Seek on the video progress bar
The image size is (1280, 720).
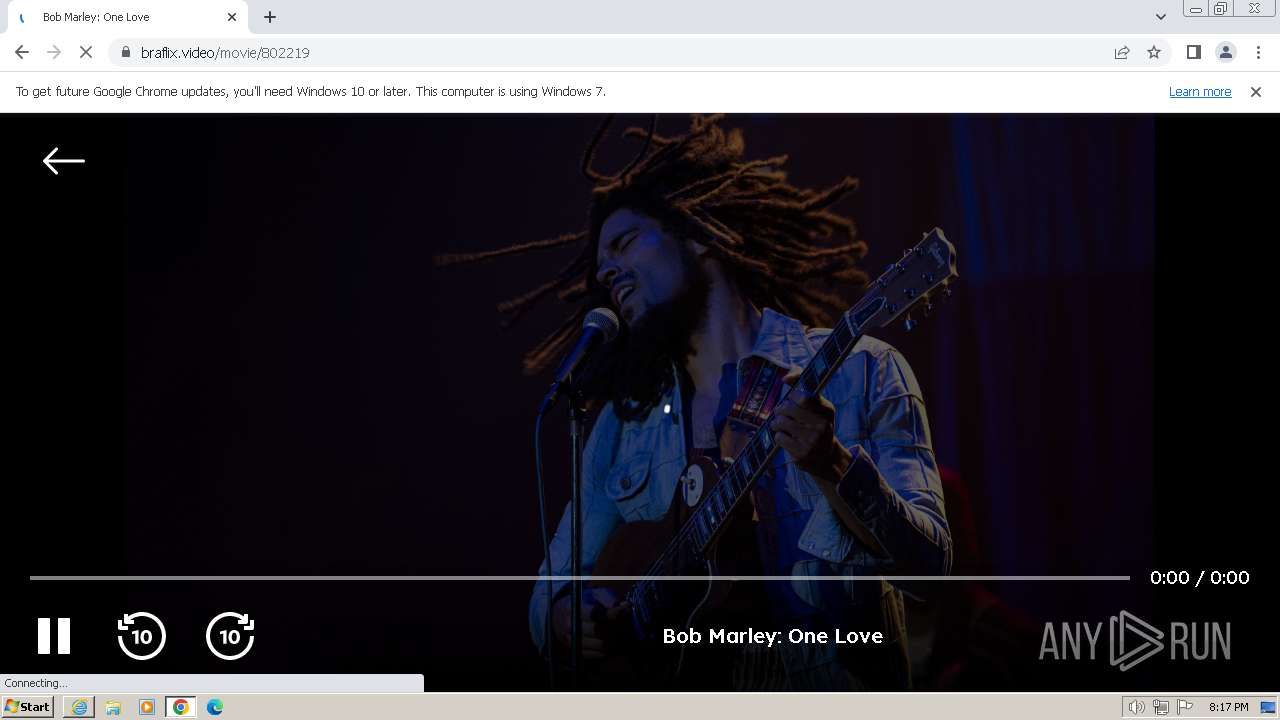click(x=580, y=577)
